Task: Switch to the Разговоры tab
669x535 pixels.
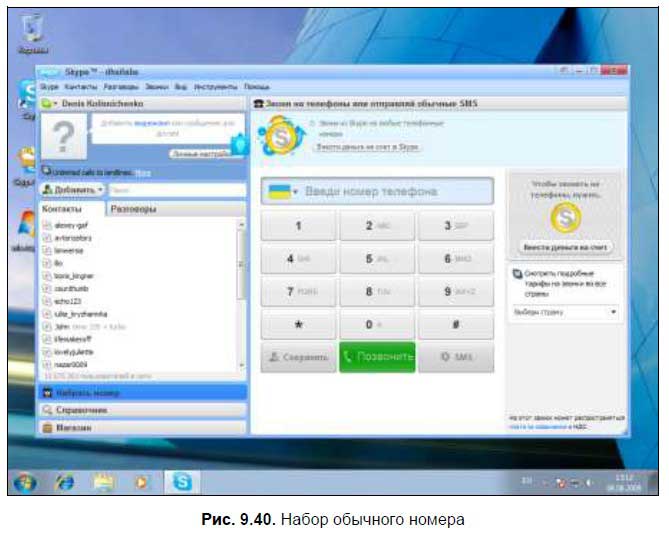Action: click(133, 209)
